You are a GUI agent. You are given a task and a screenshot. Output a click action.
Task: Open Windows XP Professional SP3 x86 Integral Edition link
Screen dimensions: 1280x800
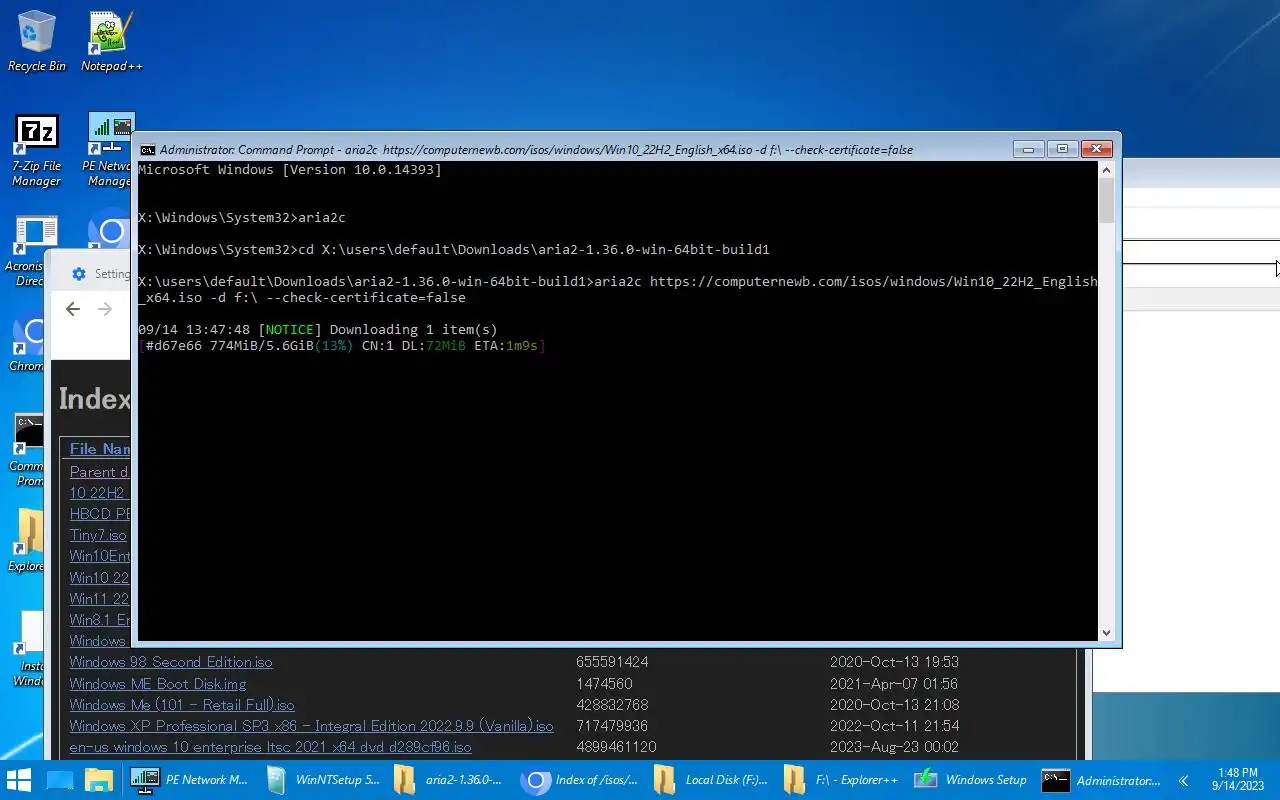(311, 726)
